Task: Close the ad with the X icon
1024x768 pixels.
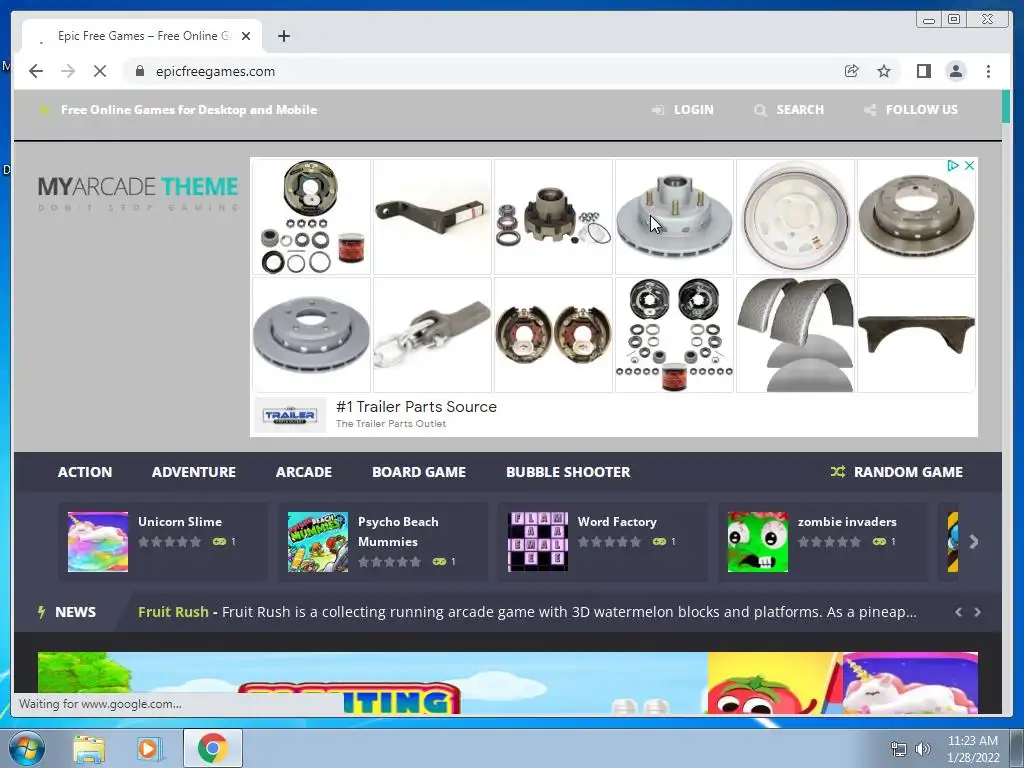Action: [970, 165]
